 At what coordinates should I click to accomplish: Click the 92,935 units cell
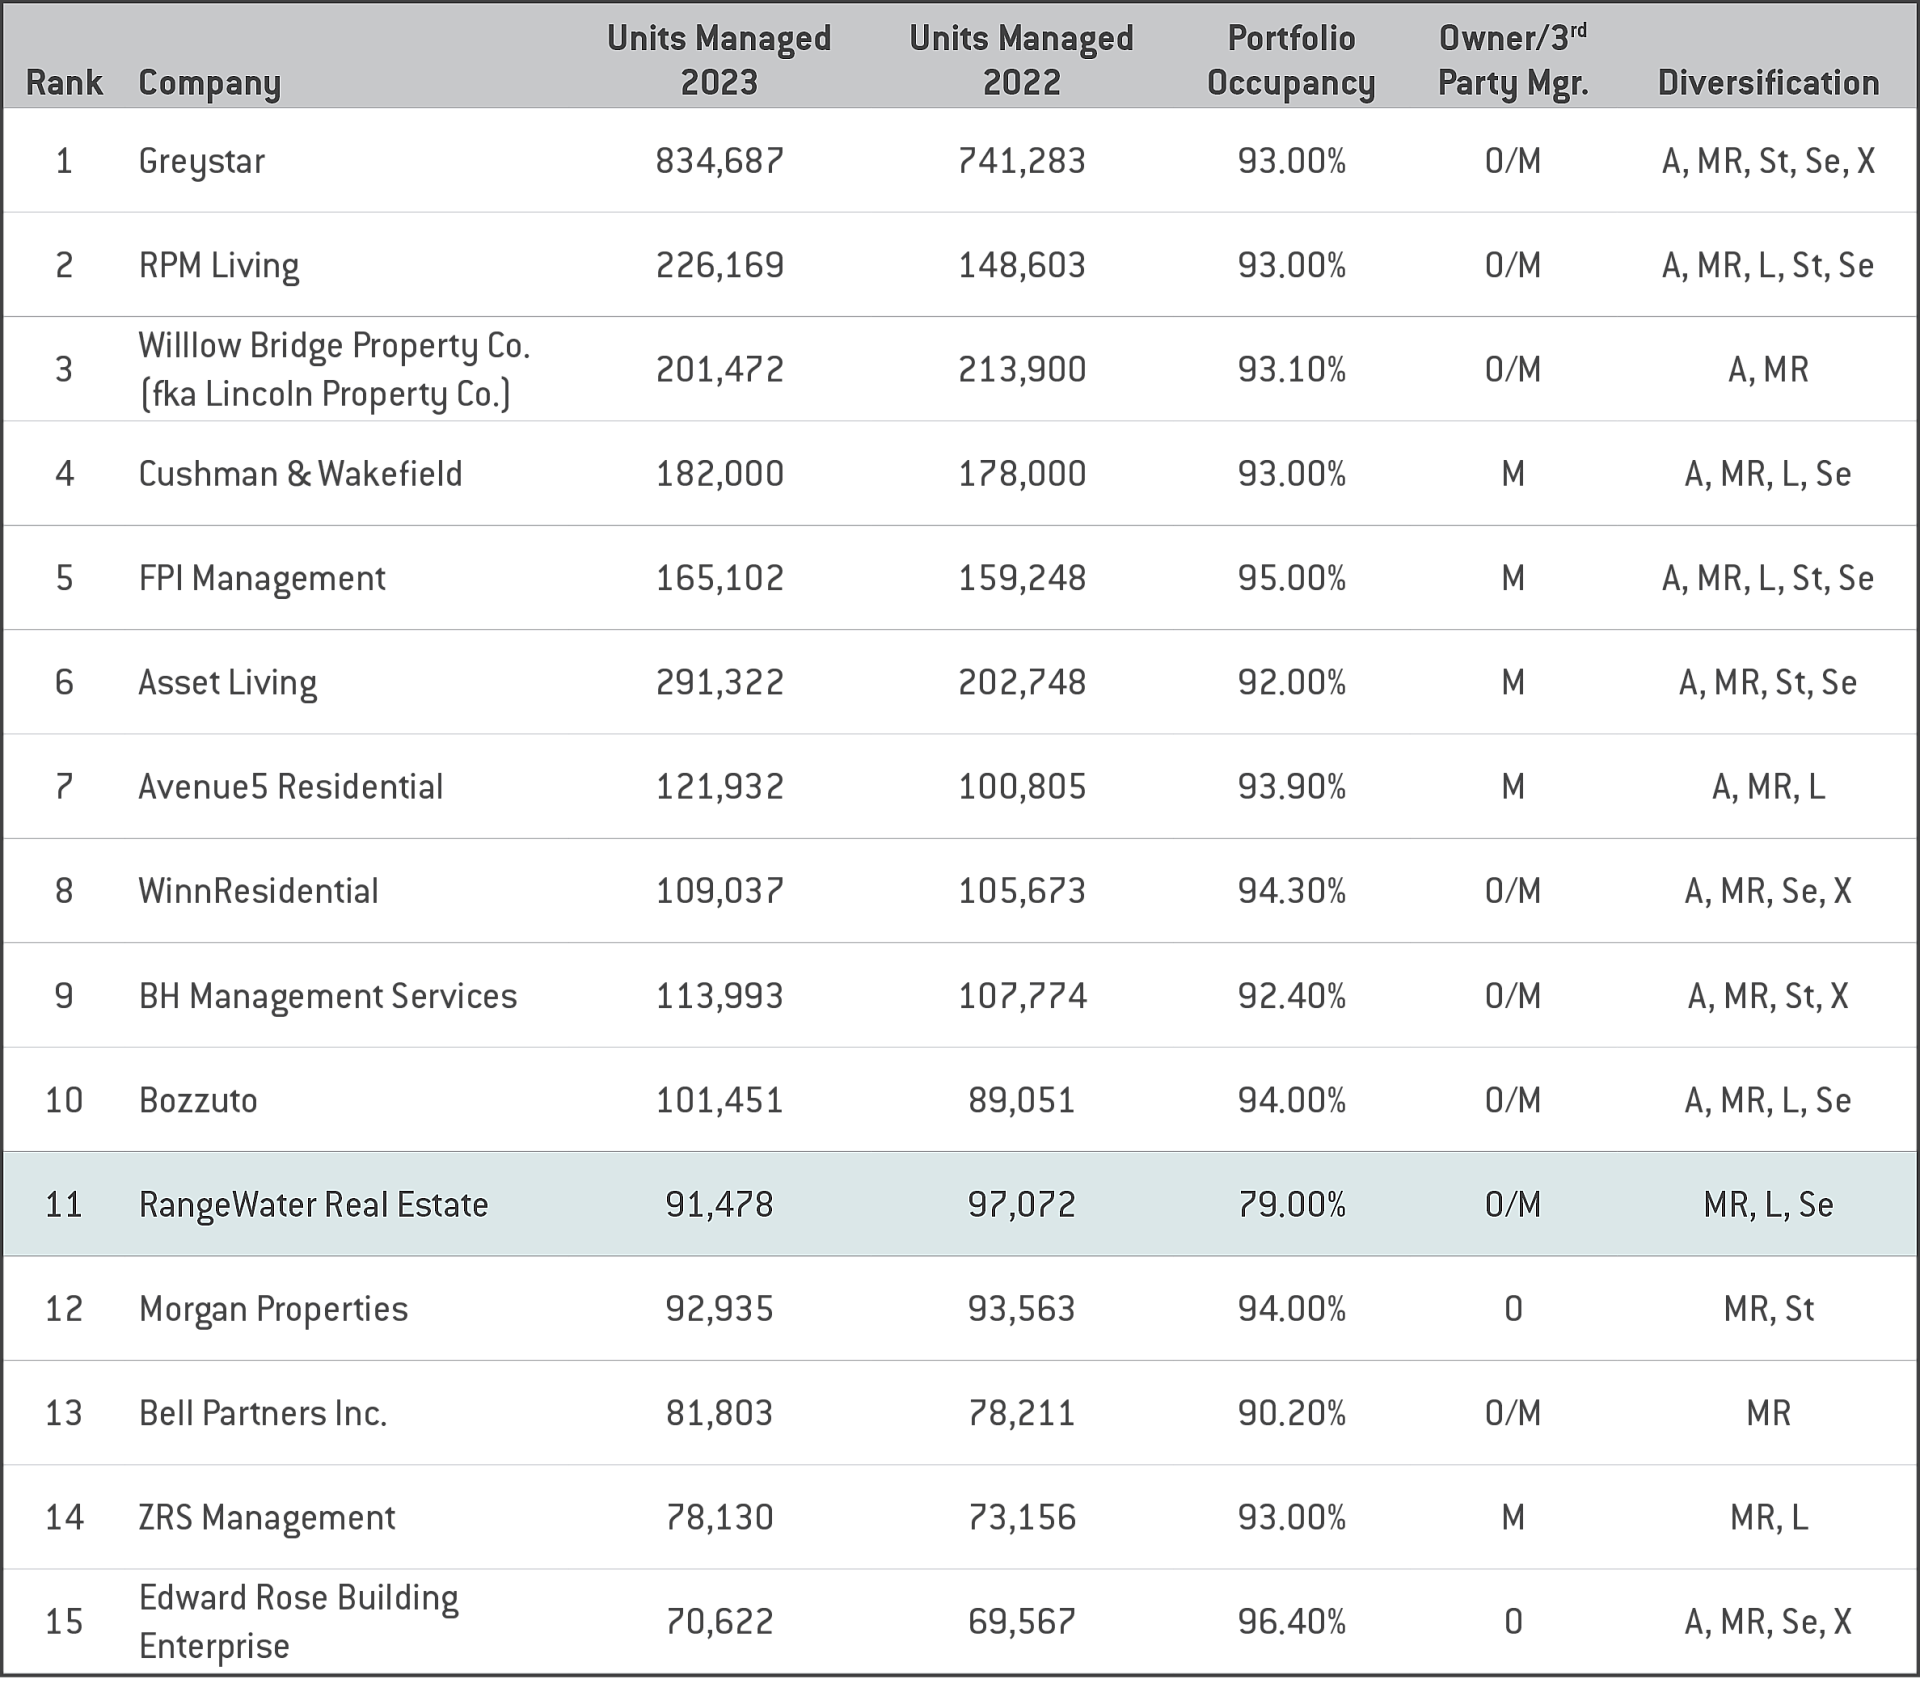coord(719,1309)
